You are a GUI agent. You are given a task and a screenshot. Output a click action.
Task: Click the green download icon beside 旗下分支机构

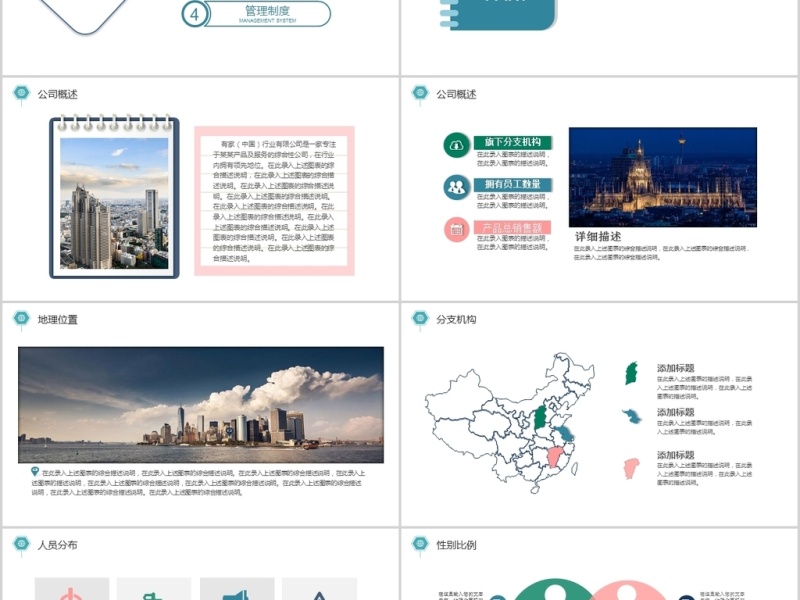tap(457, 145)
